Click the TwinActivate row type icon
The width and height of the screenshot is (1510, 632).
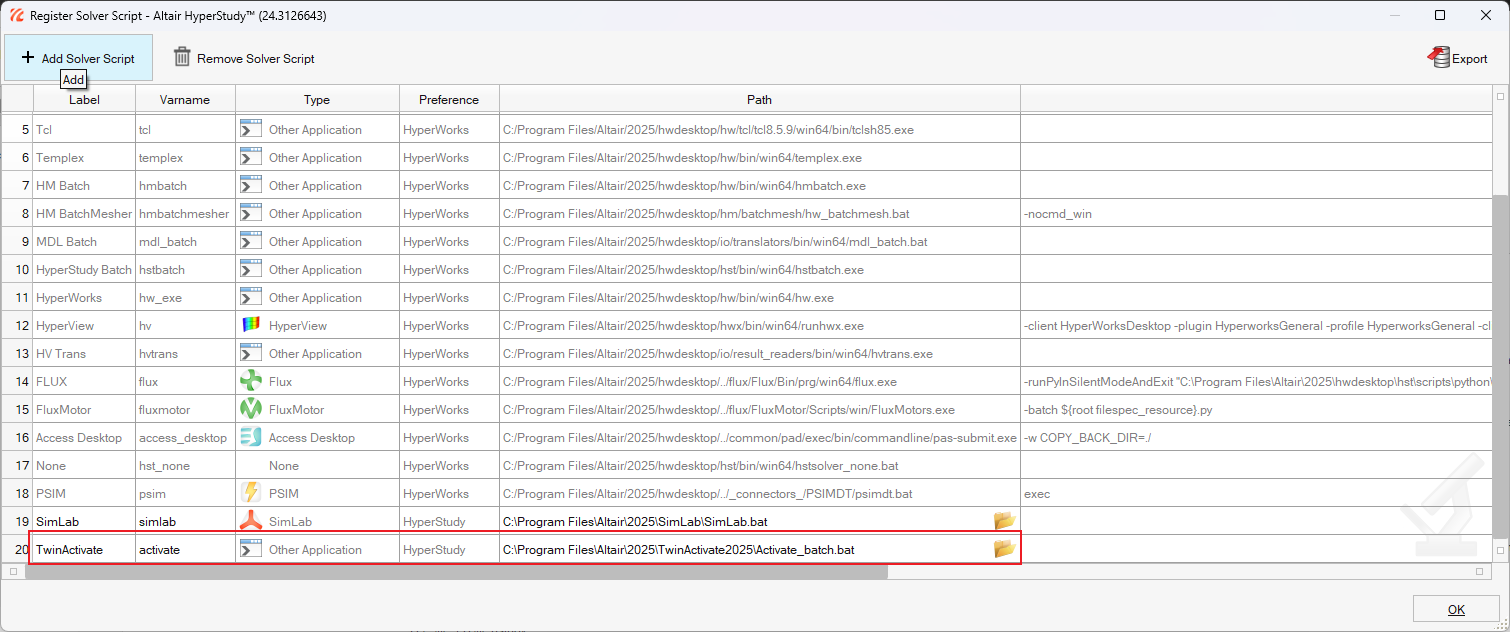pos(251,549)
